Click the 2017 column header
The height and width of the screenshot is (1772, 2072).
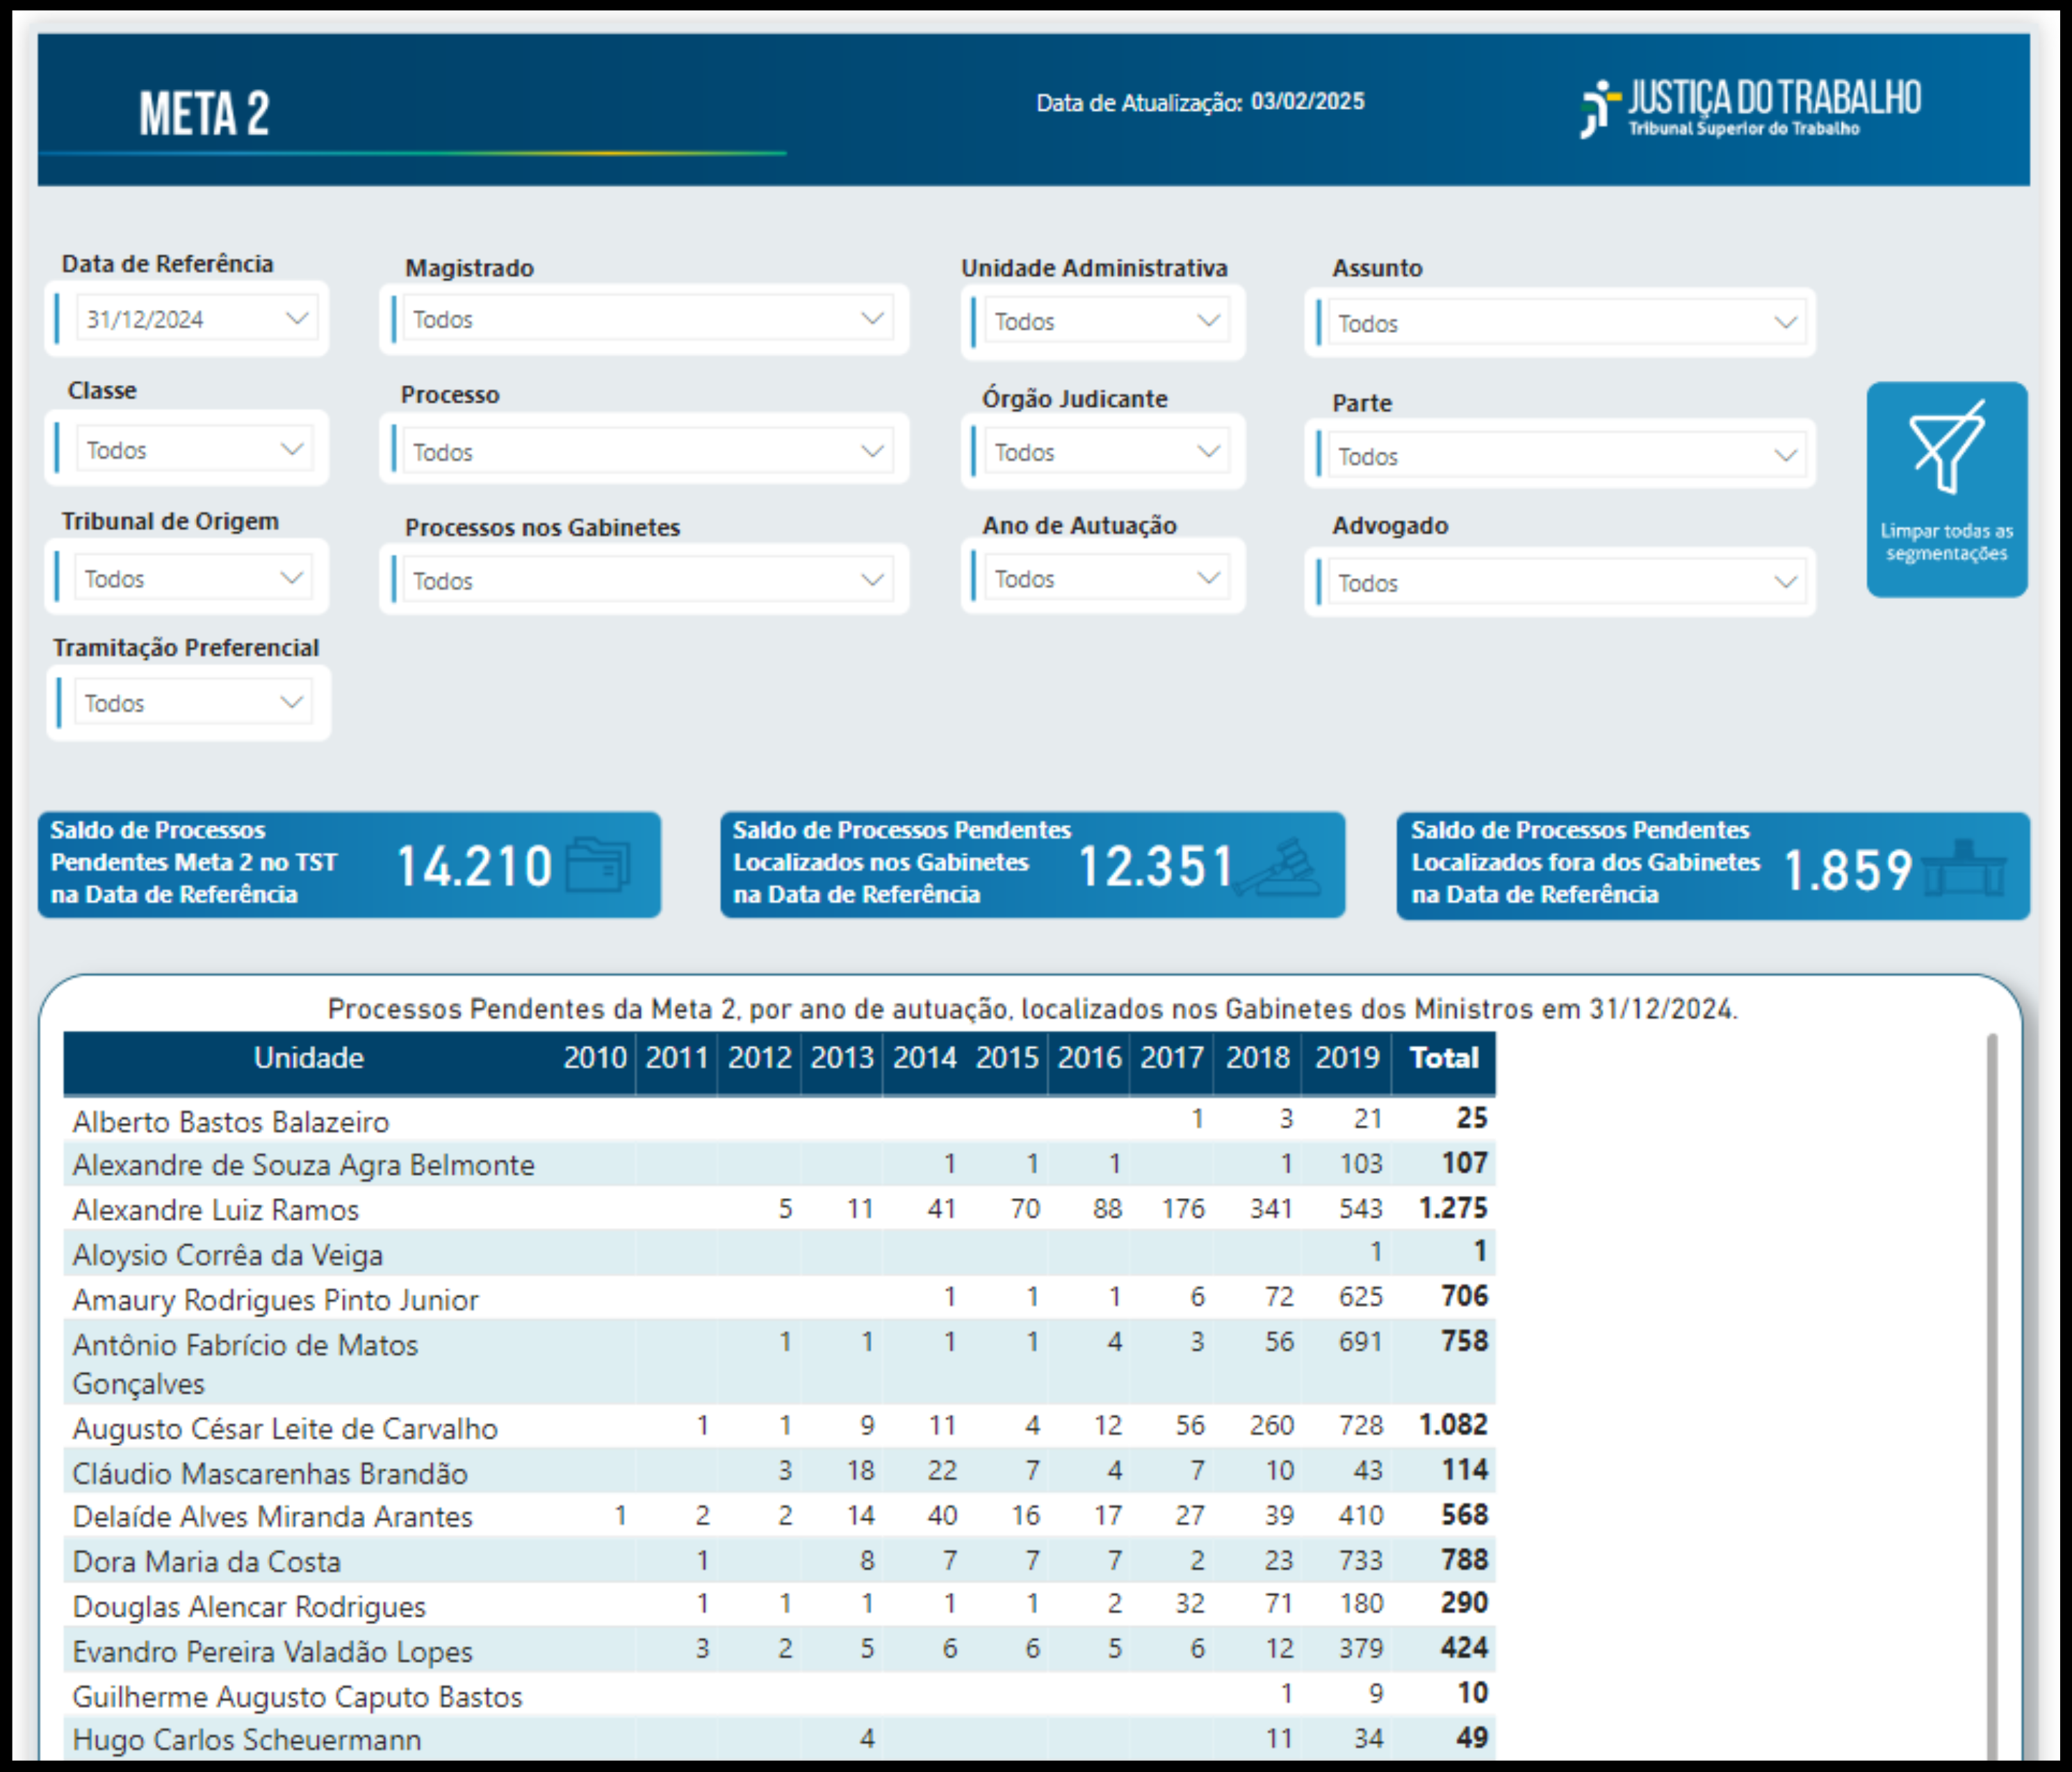(x=1172, y=1058)
